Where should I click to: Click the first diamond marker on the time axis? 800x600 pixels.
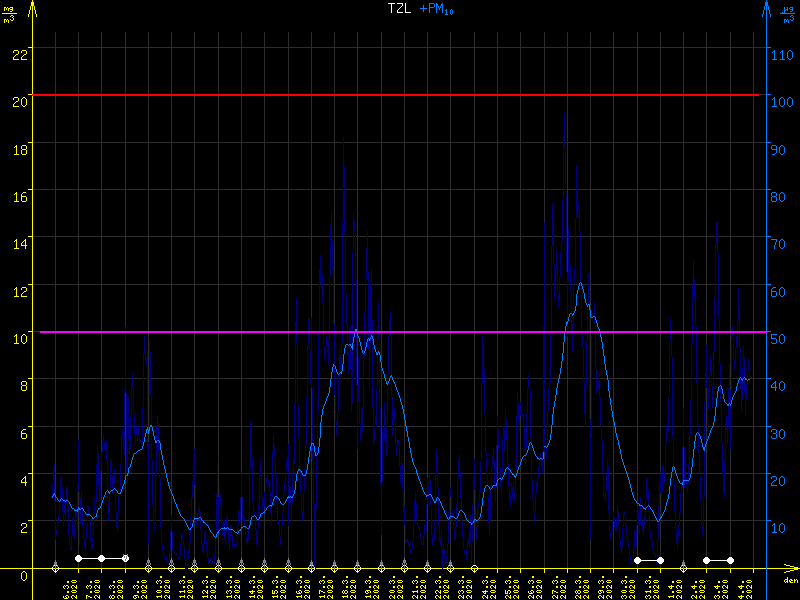pyautogui.click(x=55, y=568)
